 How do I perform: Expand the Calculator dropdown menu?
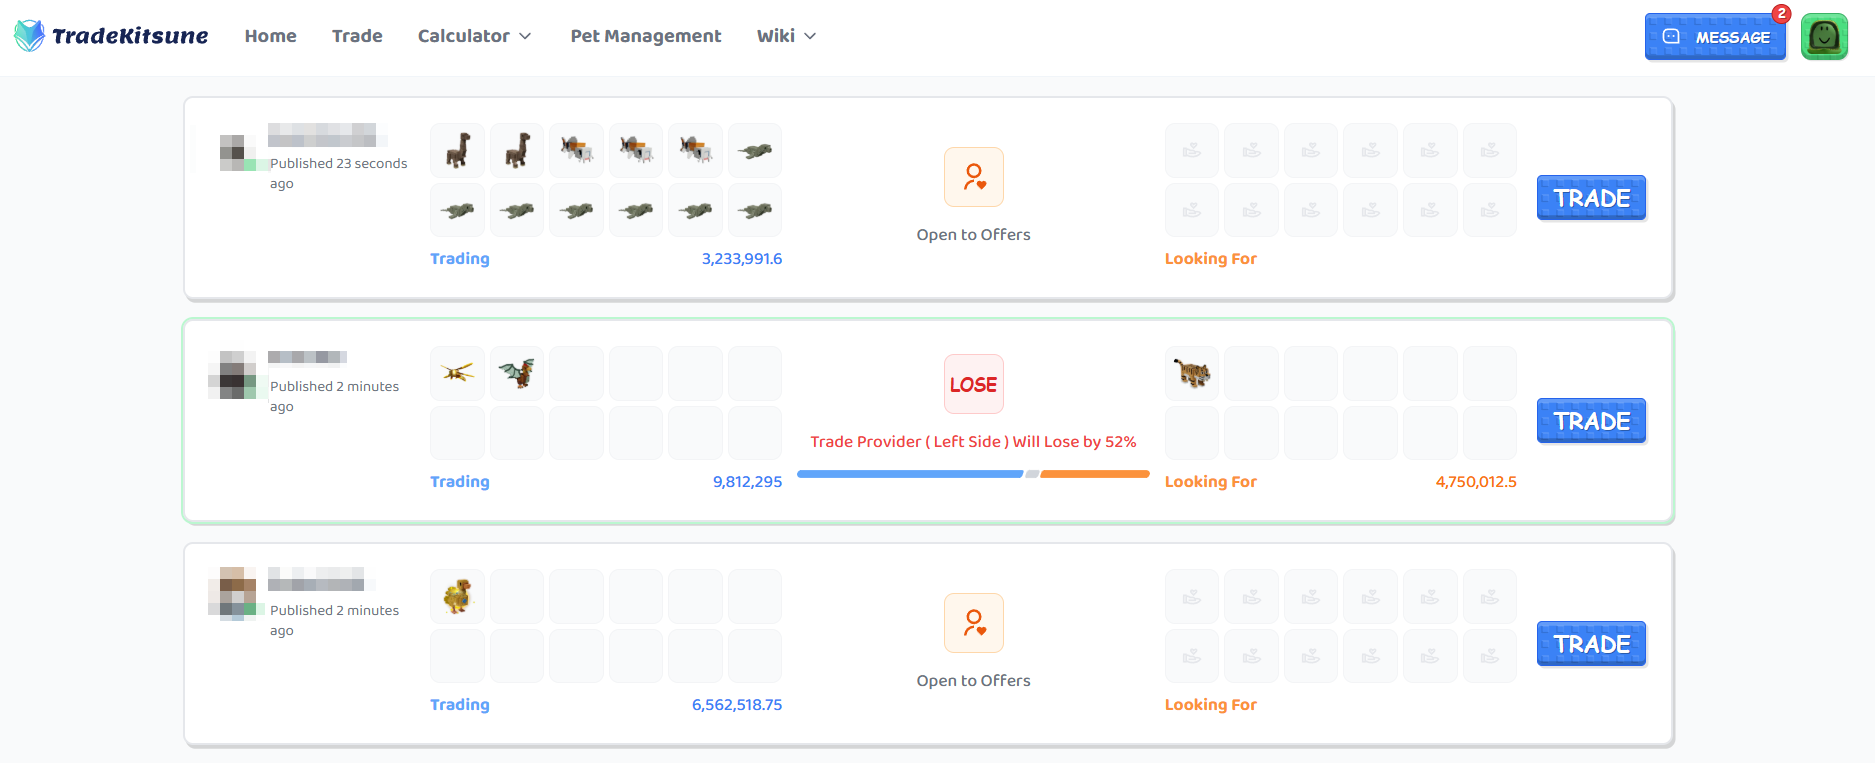474,36
